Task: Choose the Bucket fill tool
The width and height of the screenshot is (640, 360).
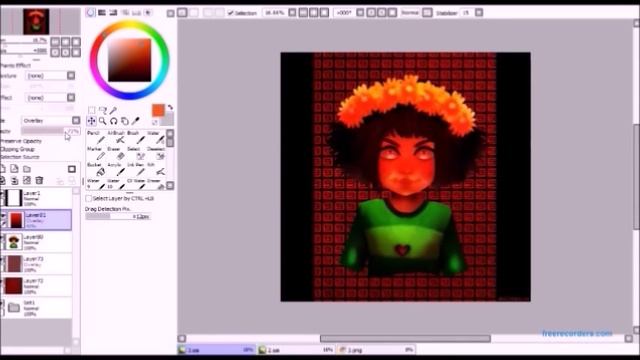Action: [x=97, y=170]
